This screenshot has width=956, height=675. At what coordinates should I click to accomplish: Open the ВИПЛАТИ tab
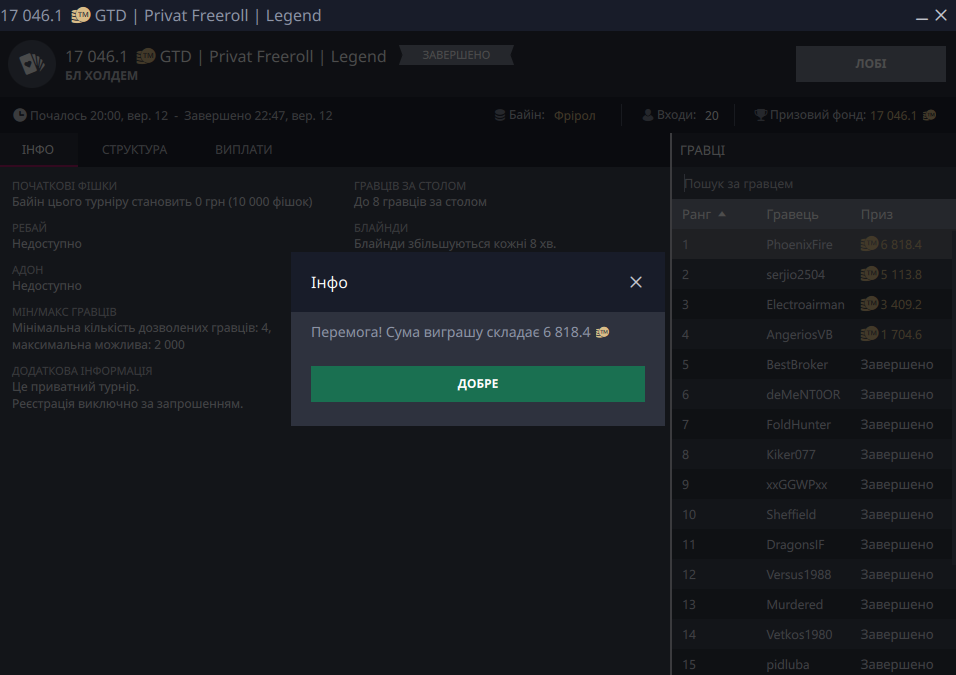pos(243,150)
